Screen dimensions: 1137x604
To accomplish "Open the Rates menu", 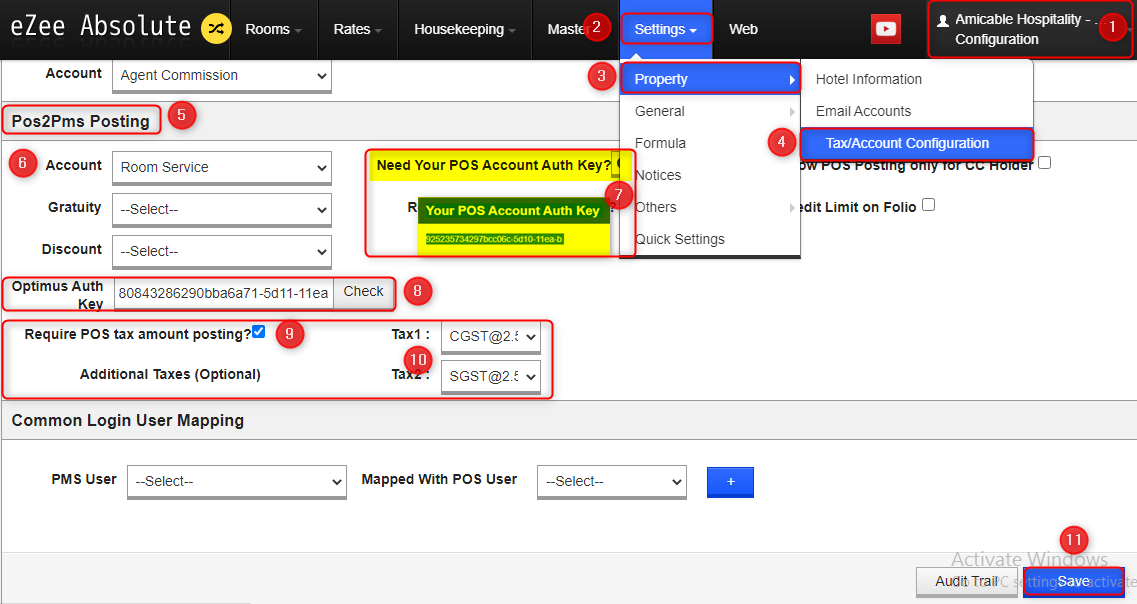I will (357, 30).
